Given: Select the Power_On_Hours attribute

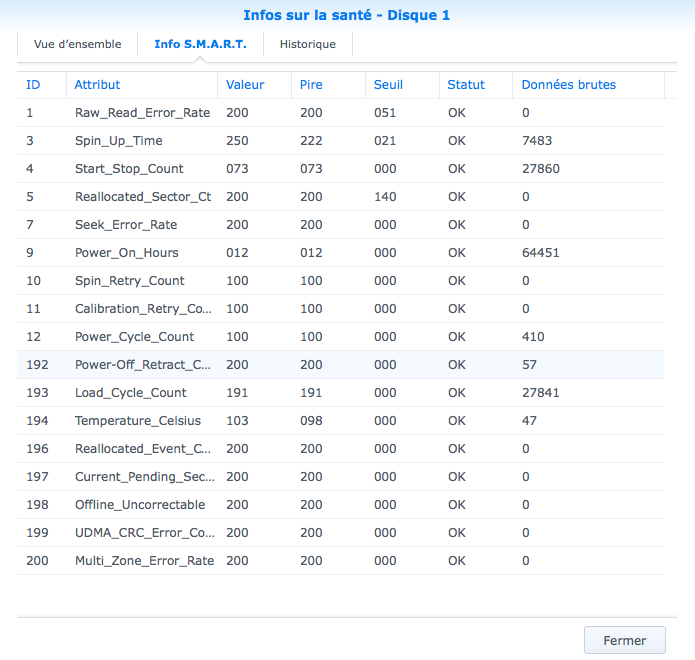Looking at the screenshot, I should pos(127,253).
